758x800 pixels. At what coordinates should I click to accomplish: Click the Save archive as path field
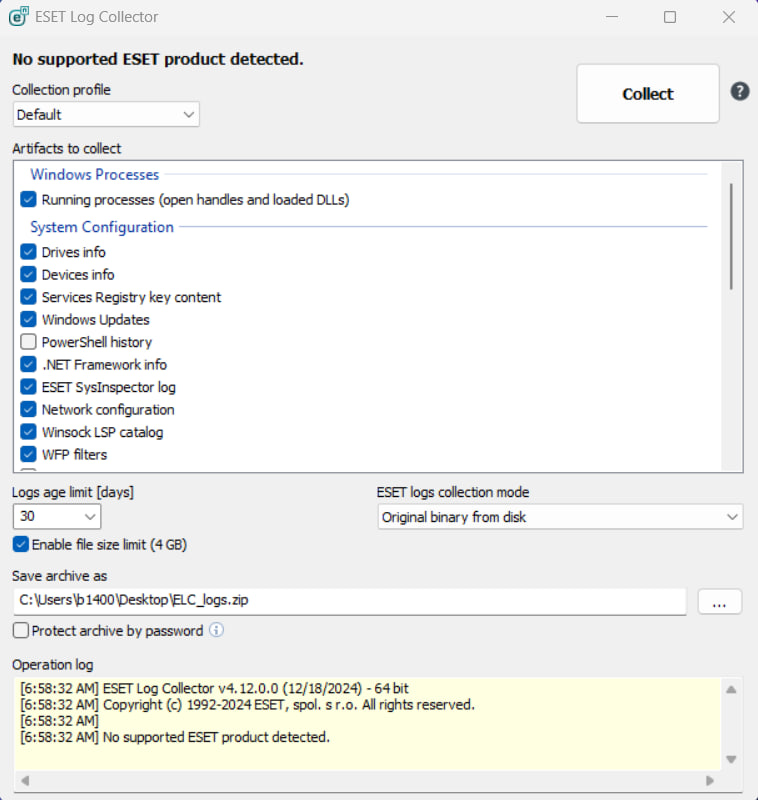349,601
